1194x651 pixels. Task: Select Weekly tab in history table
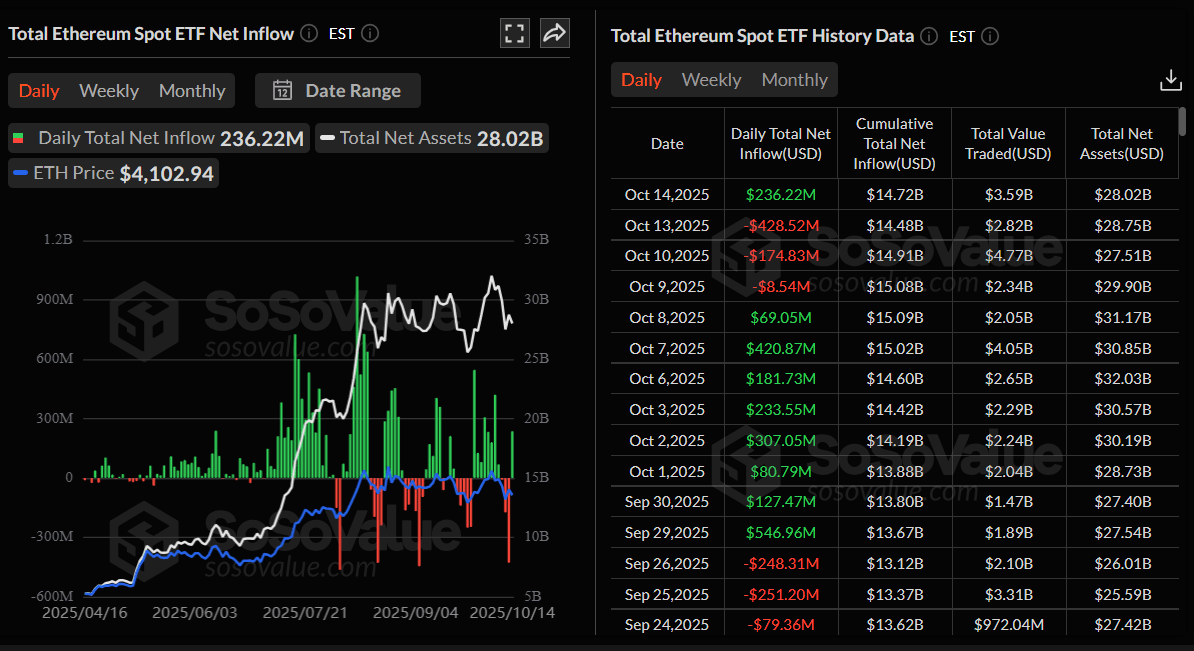click(x=711, y=80)
